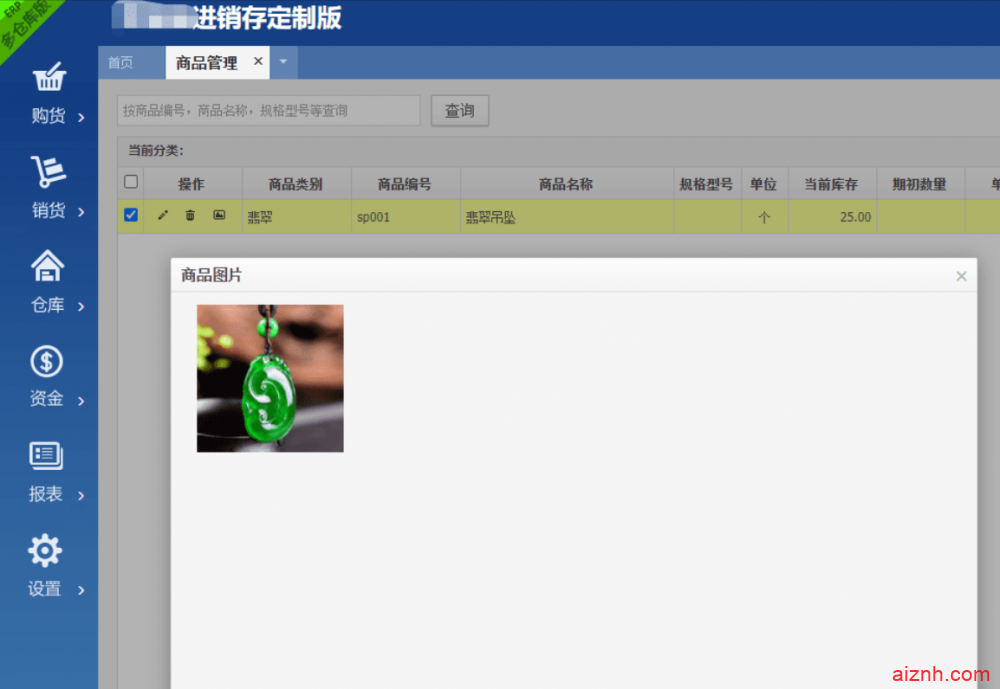1000x689 pixels.
Task: Open the 资金 dollar coin icon
Action: tap(47, 361)
